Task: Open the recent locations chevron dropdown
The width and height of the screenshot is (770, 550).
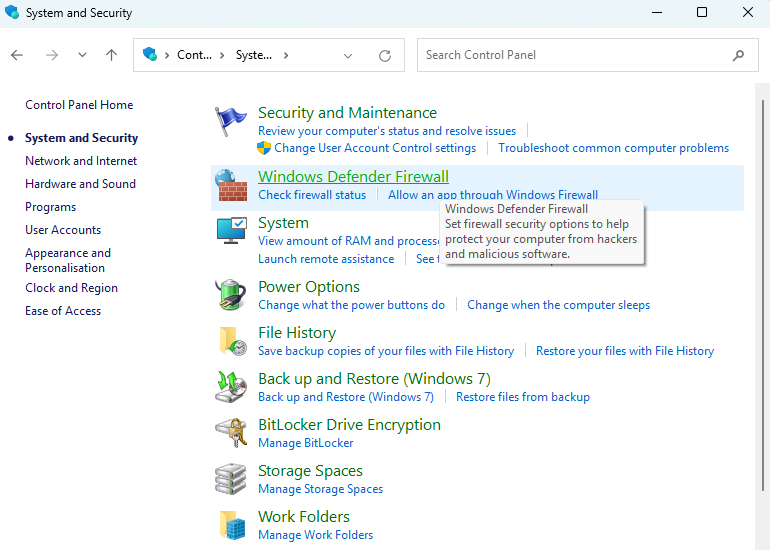Action: 82,56
